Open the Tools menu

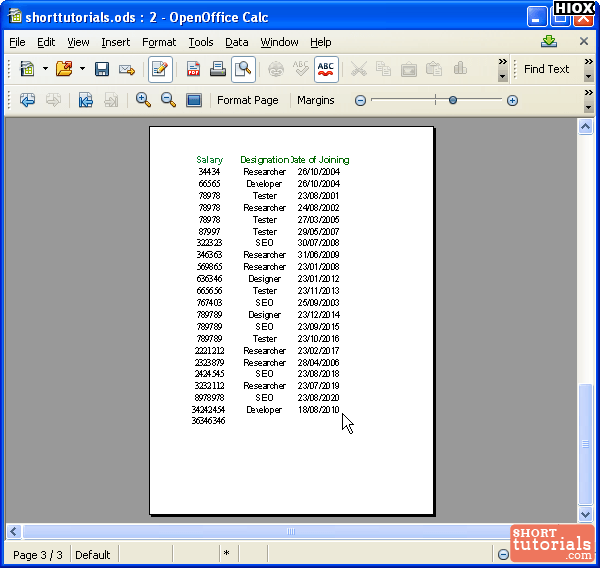[201, 42]
